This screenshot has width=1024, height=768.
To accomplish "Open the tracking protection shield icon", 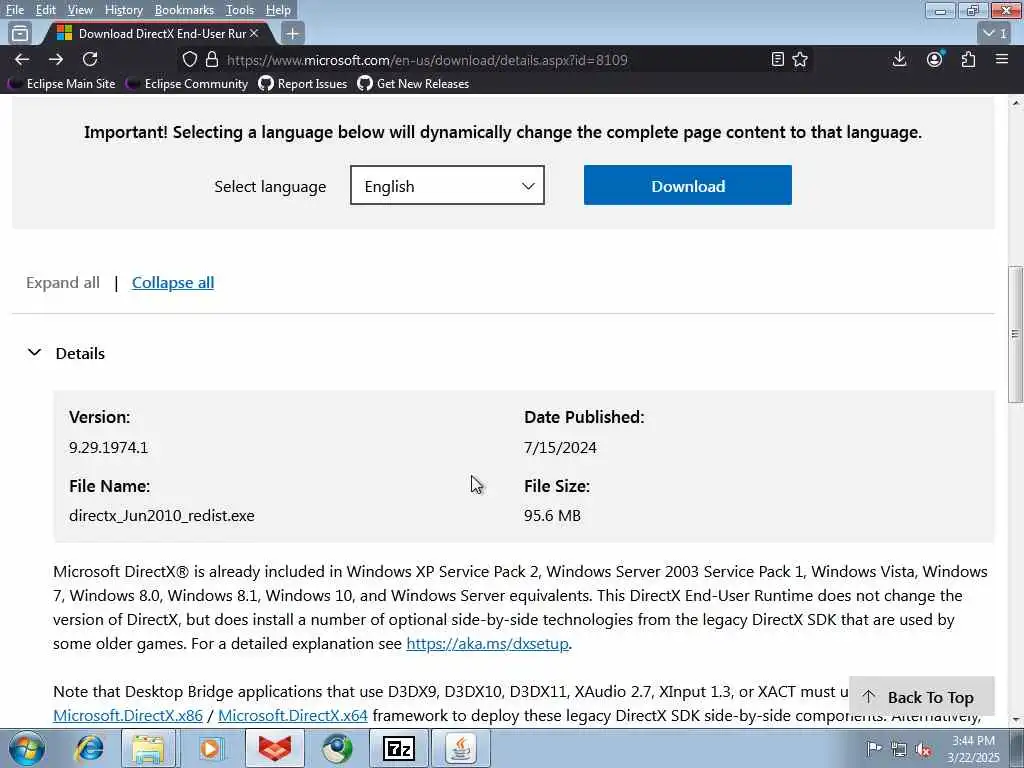I will [189, 60].
